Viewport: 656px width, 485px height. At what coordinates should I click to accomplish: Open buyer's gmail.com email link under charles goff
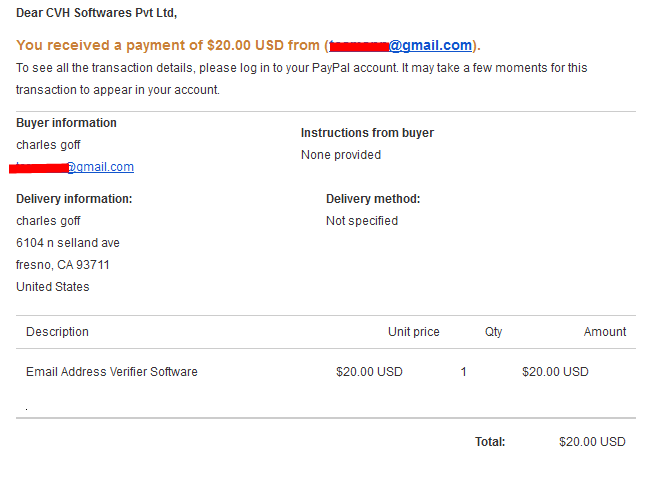pyautogui.click(x=72, y=167)
